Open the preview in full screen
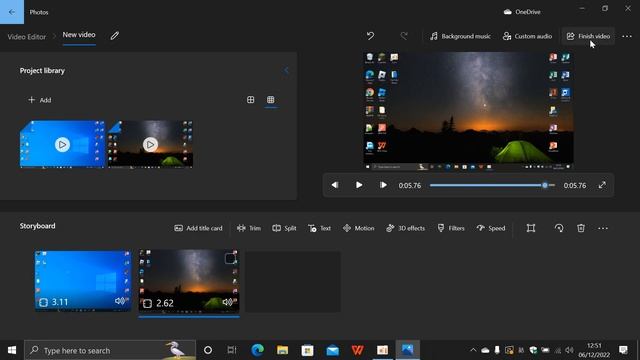The image size is (640, 360). coord(602,185)
